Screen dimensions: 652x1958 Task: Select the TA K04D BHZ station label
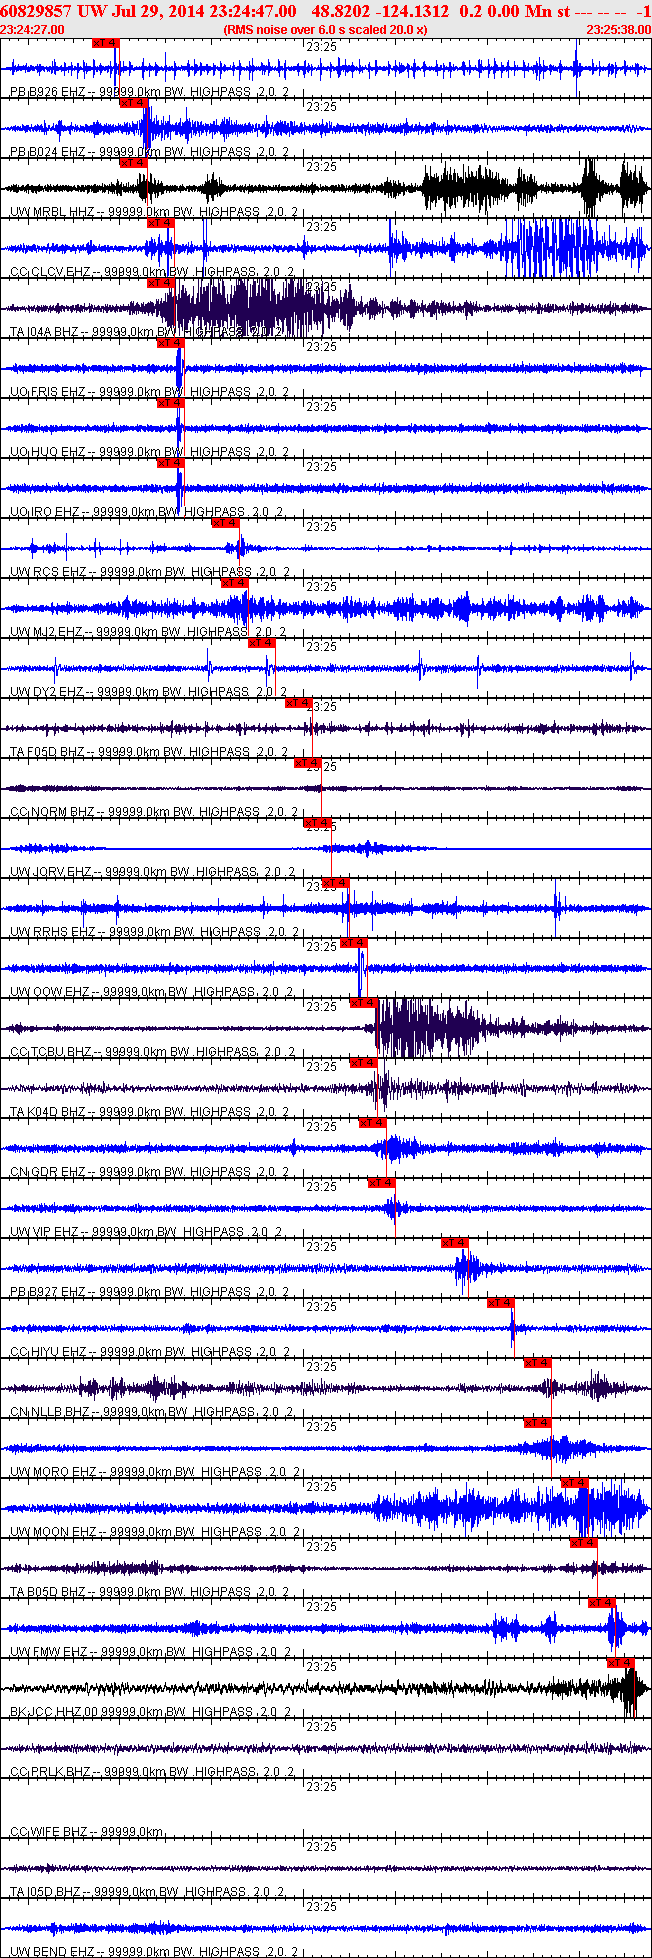(x=150, y=1112)
